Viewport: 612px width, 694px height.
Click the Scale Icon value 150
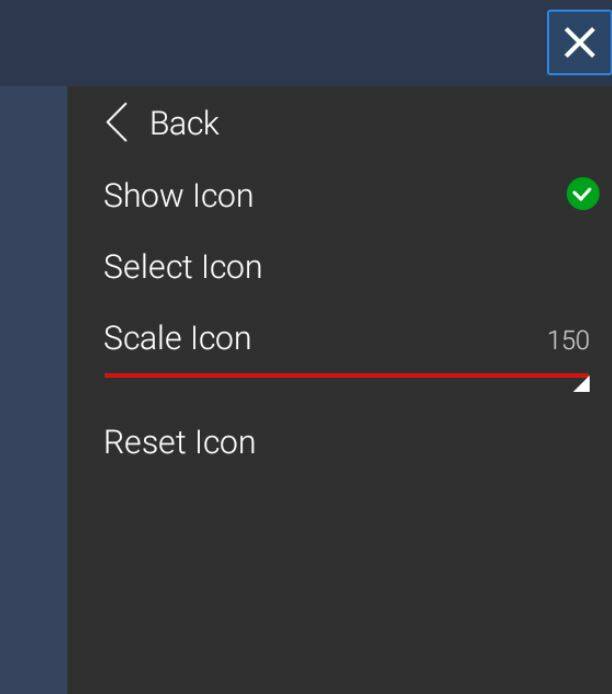click(568, 340)
